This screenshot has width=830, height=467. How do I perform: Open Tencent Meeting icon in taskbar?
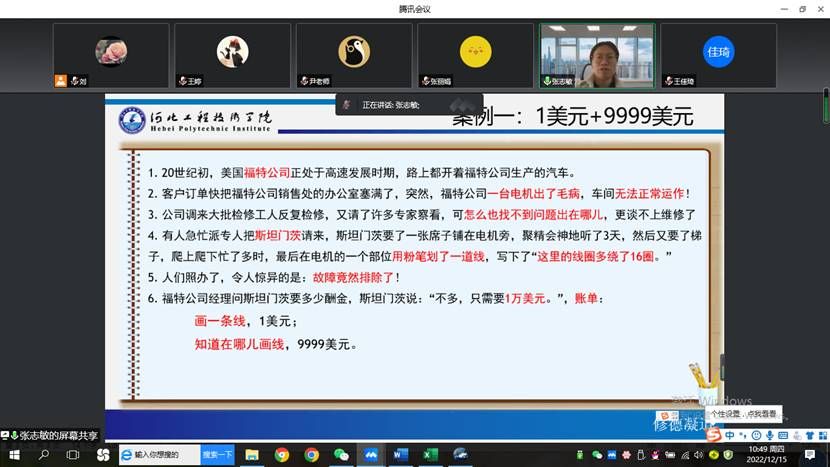[370, 455]
